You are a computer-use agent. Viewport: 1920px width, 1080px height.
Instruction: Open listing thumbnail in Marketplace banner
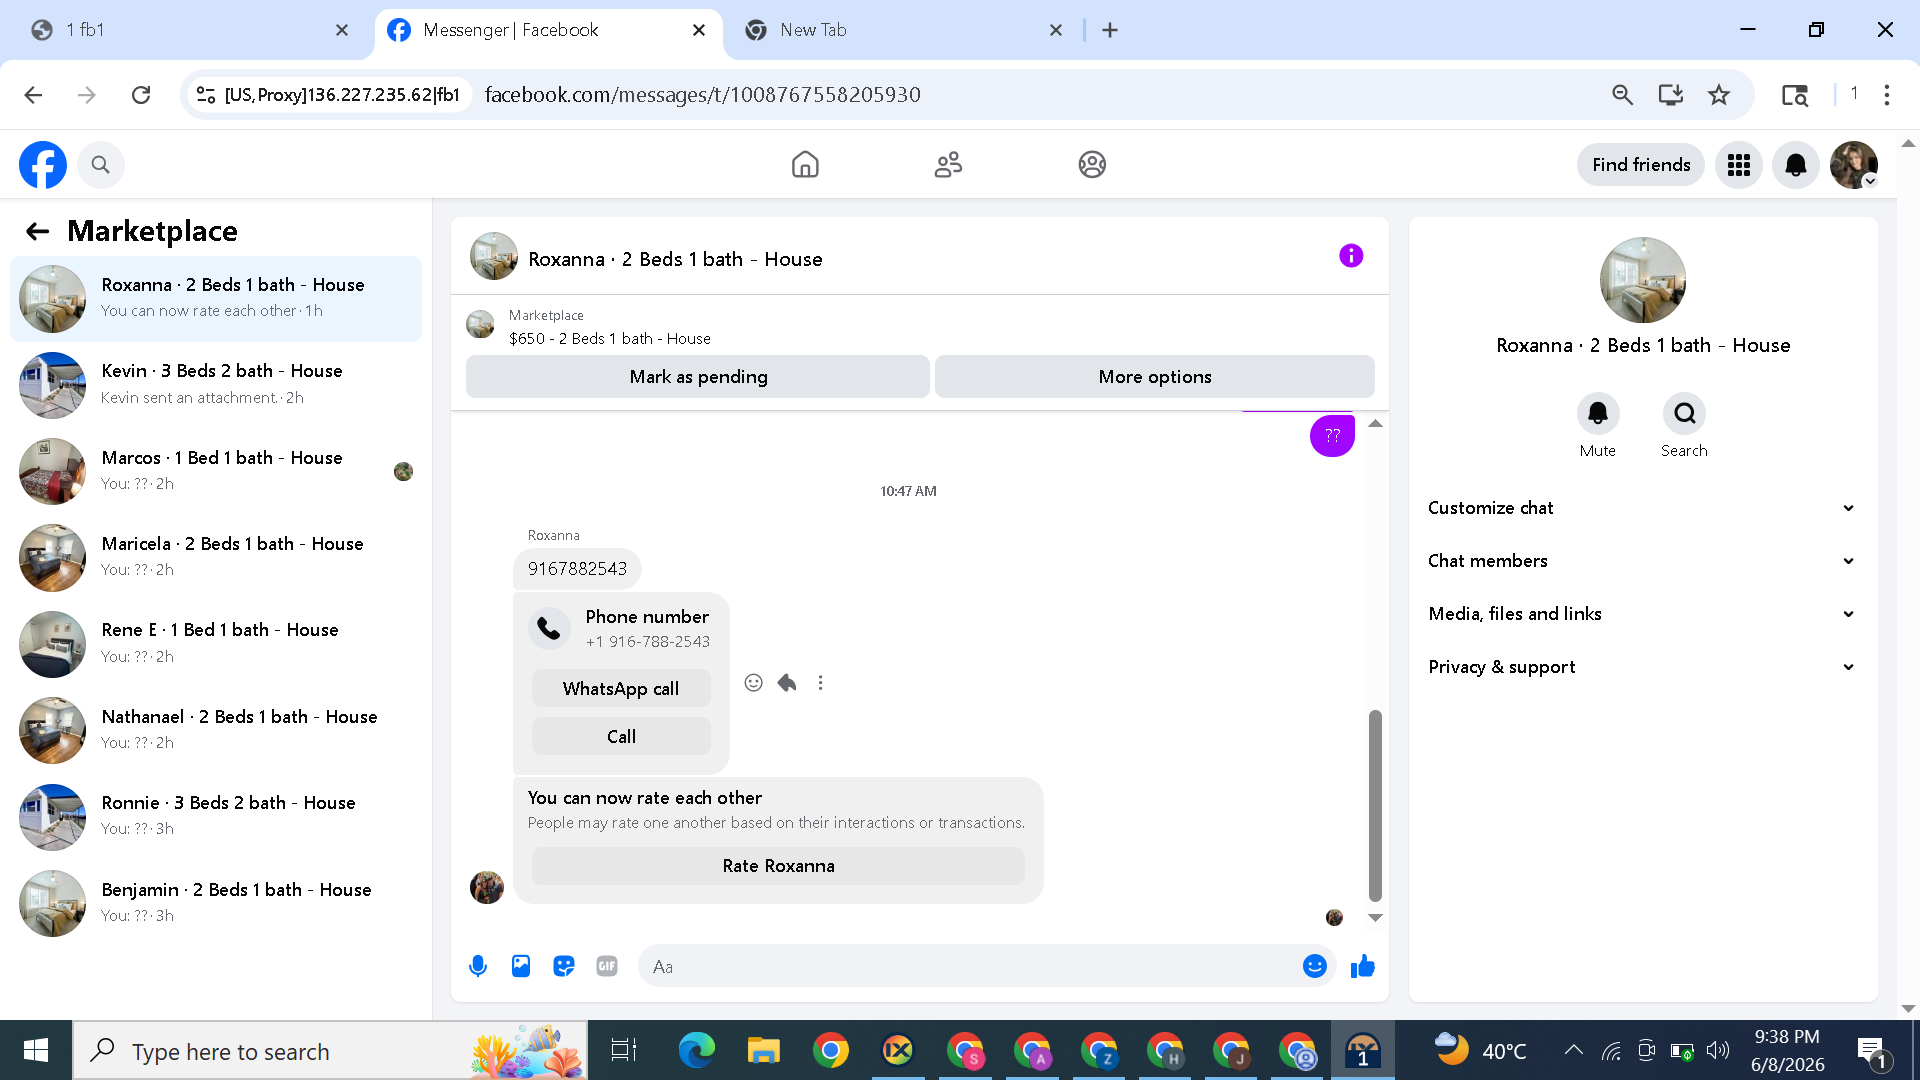pyautogui.click(x=480, y=324)
